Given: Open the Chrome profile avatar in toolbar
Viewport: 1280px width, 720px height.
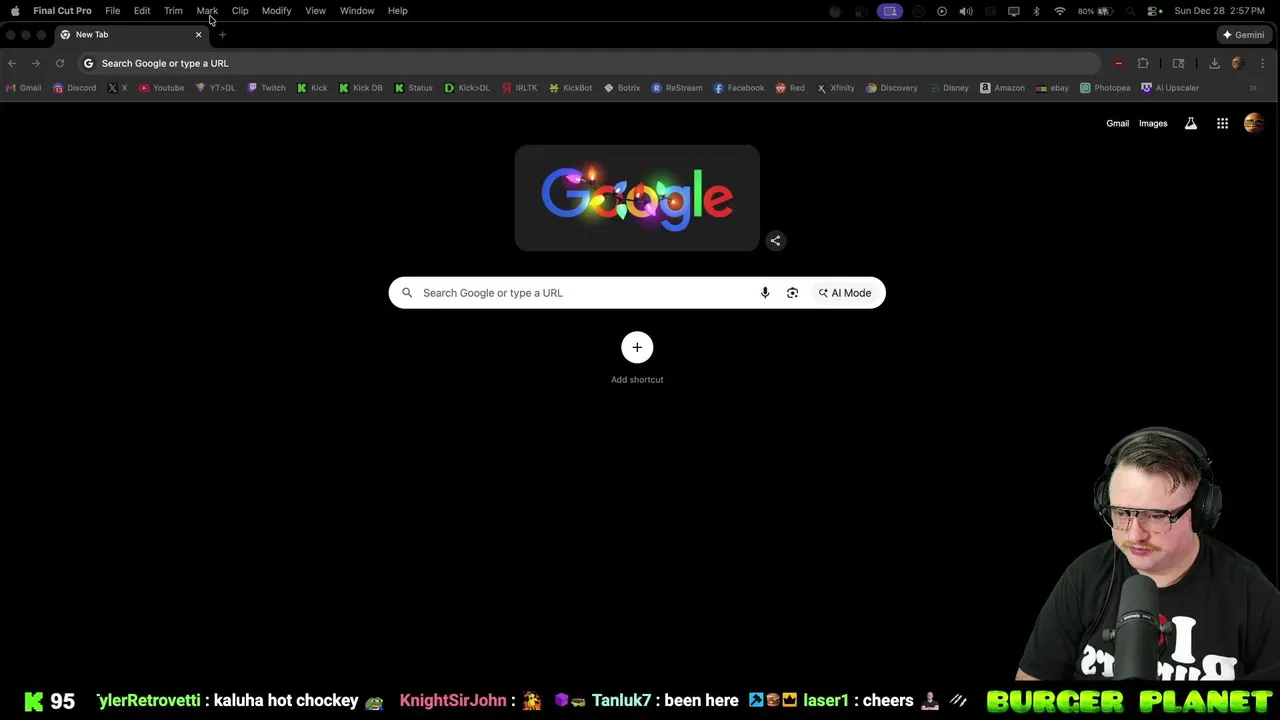Looking at the screenshot, I should (x=1238, y=63).
